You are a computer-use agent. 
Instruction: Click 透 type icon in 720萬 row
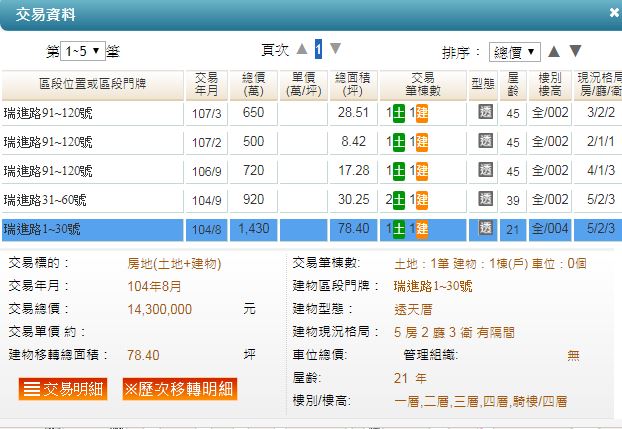[486, 170]
